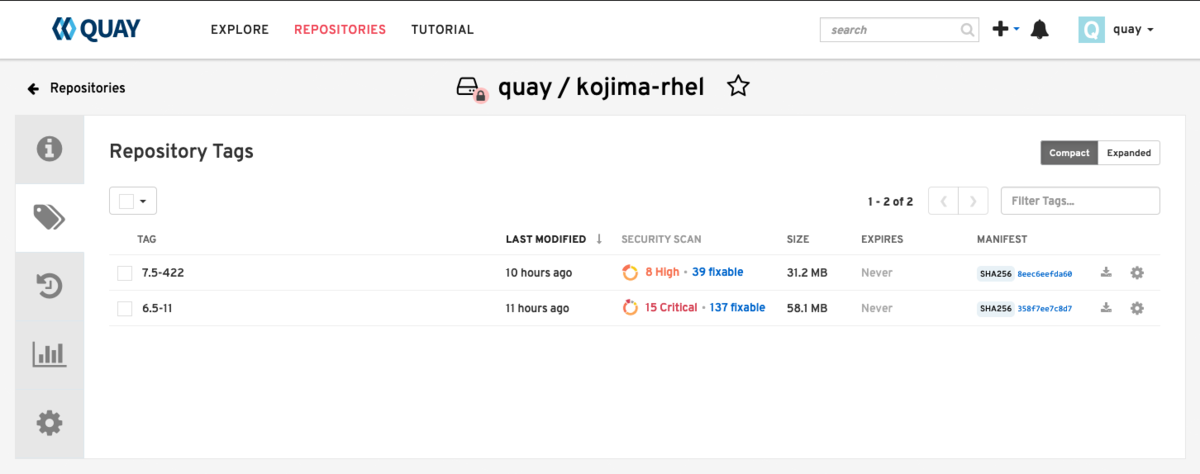Select the checkbox for tag 6.5-11
The image size is (1200, 474).
click(125, 309)
